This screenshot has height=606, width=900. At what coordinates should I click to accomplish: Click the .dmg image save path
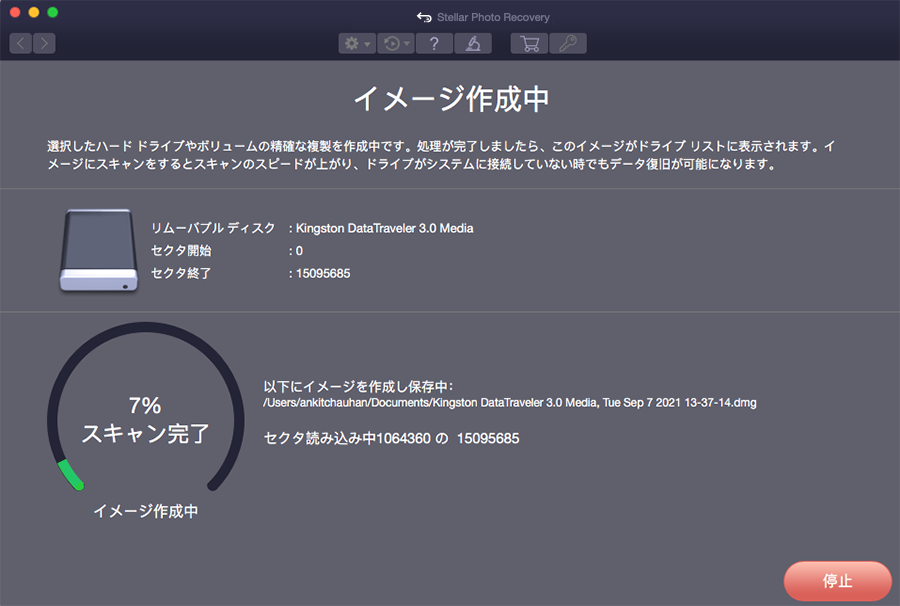[x=510, y=403]
